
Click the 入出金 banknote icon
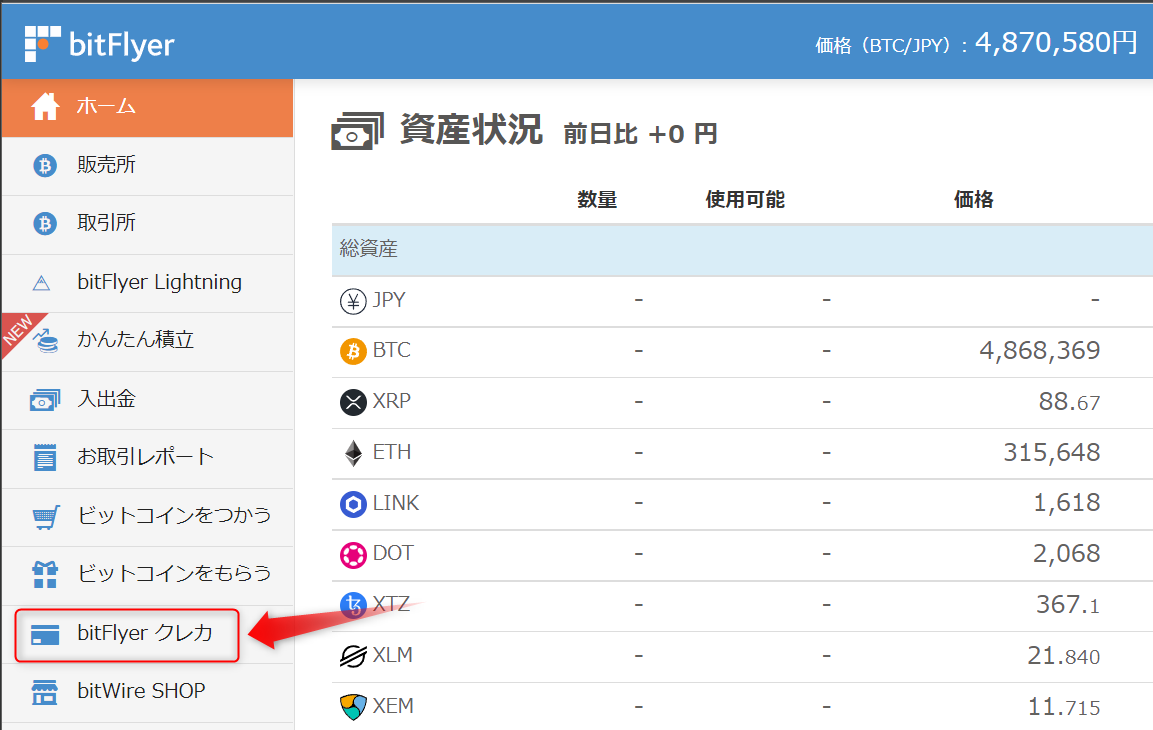(x=45, y=400)
